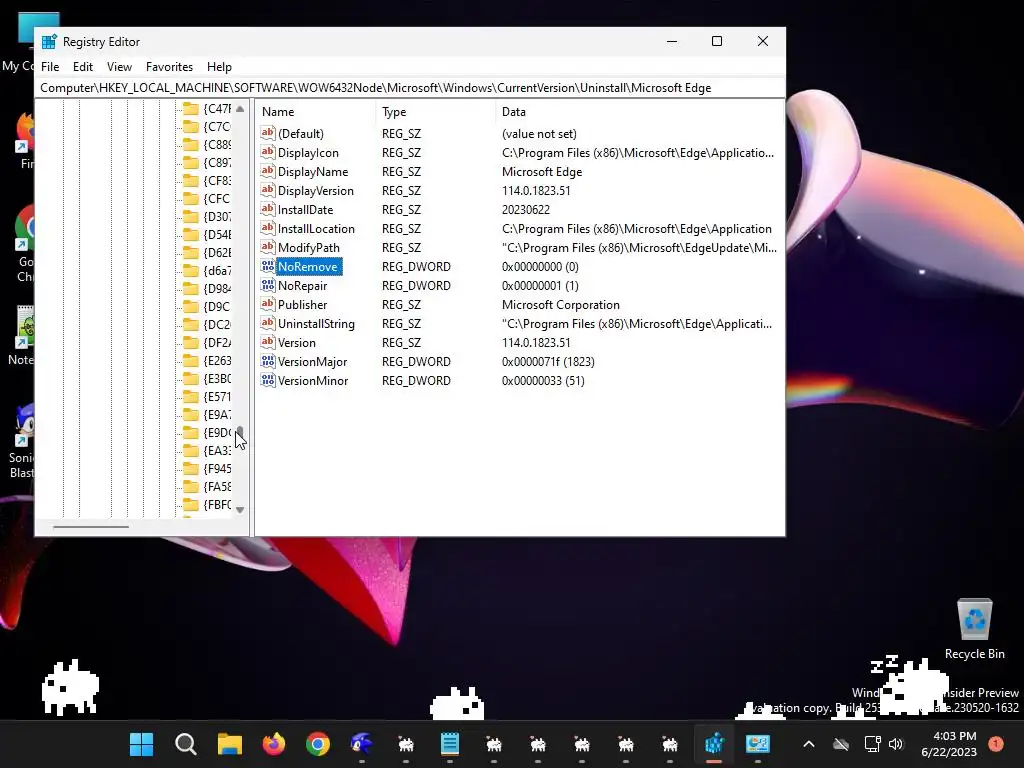Sort values by the Type column header
Viewport: 1024px width, 768px height.
(x=436, y=112)
